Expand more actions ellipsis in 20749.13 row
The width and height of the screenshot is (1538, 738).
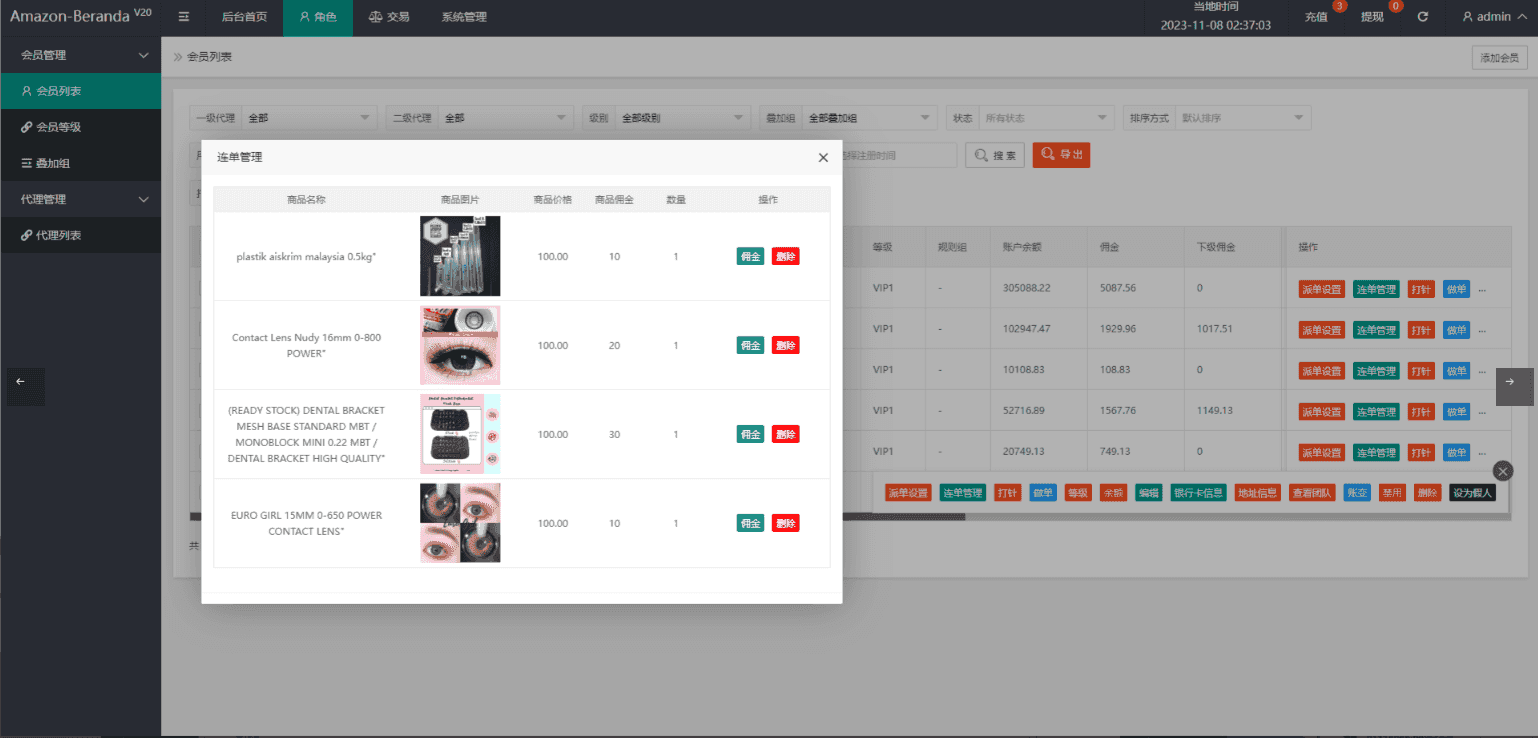[x=1482, y=453]
